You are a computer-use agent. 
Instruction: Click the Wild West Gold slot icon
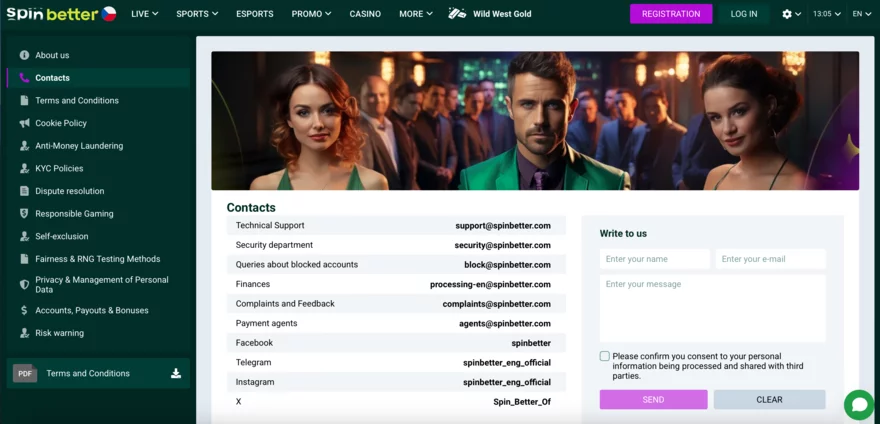457,13
